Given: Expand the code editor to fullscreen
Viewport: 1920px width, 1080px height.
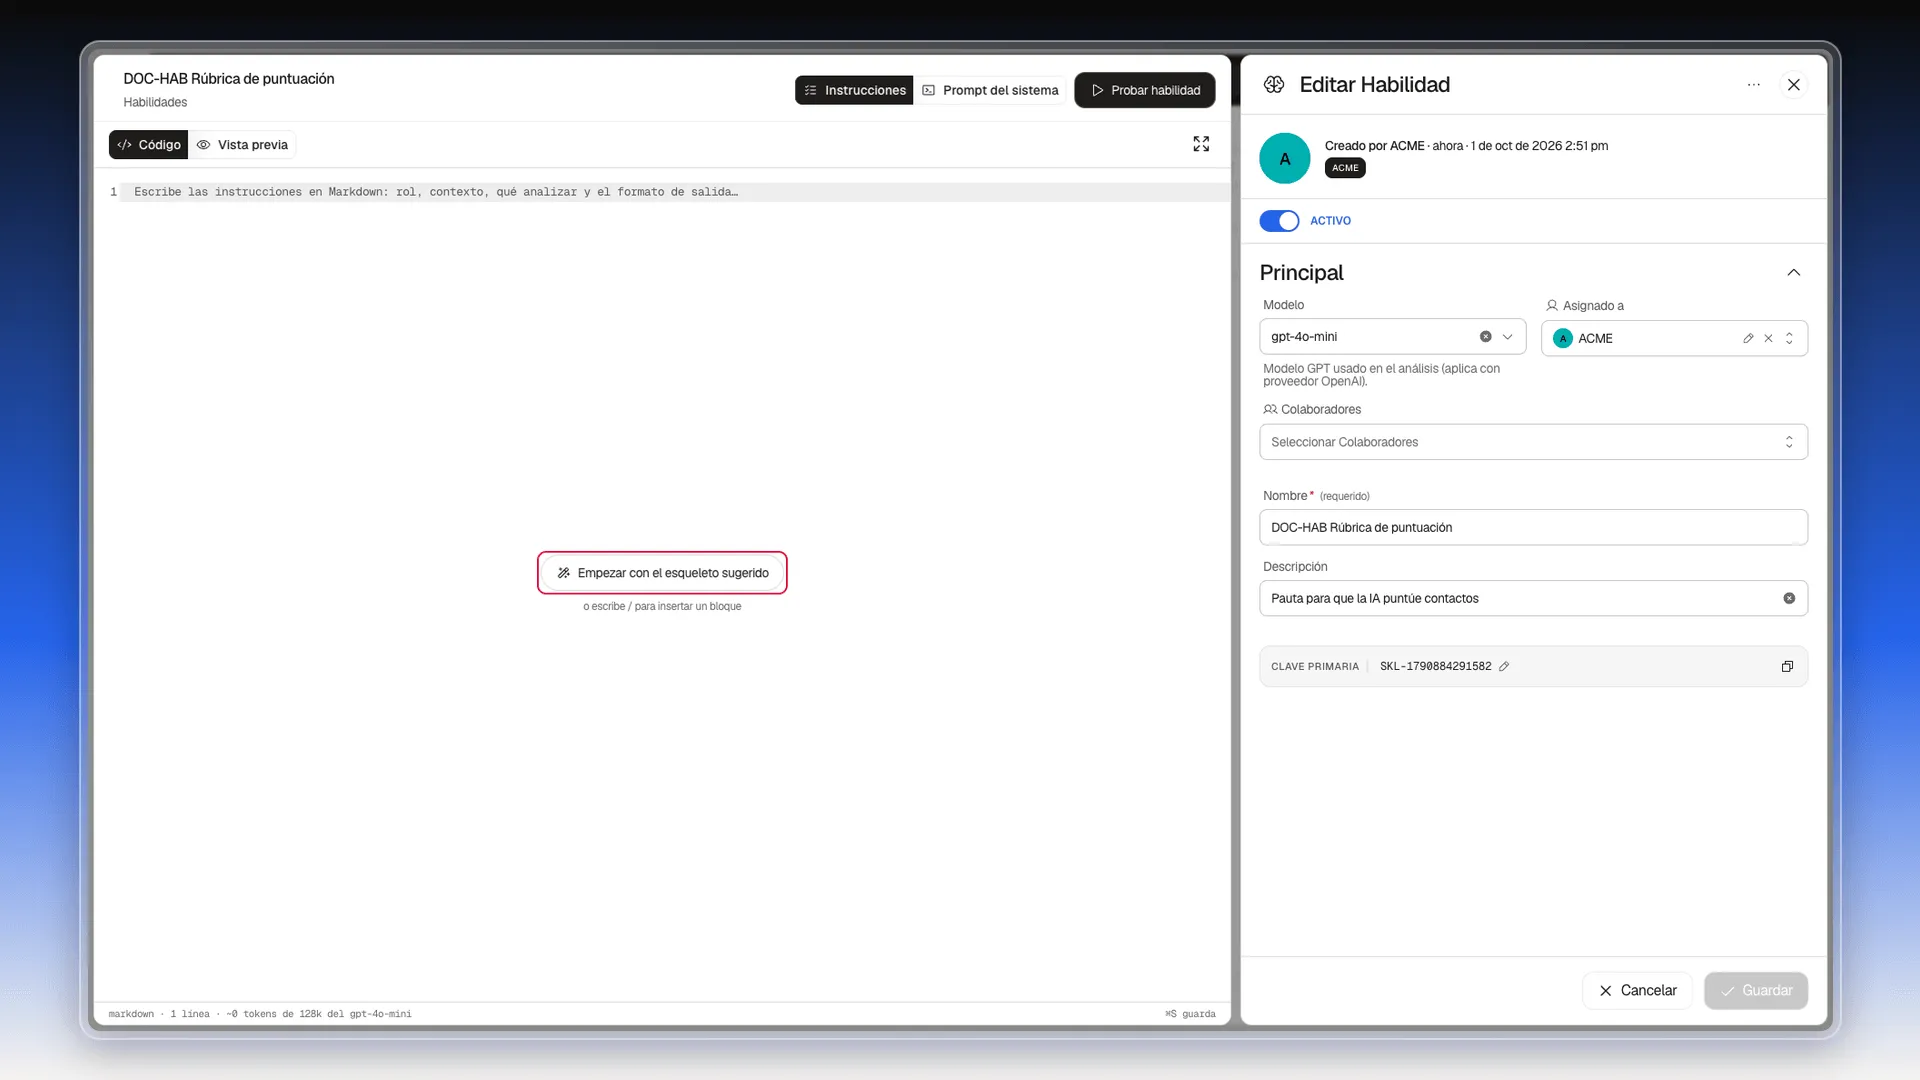Looking at the screenshot, I should click(x=1201, y=144).
